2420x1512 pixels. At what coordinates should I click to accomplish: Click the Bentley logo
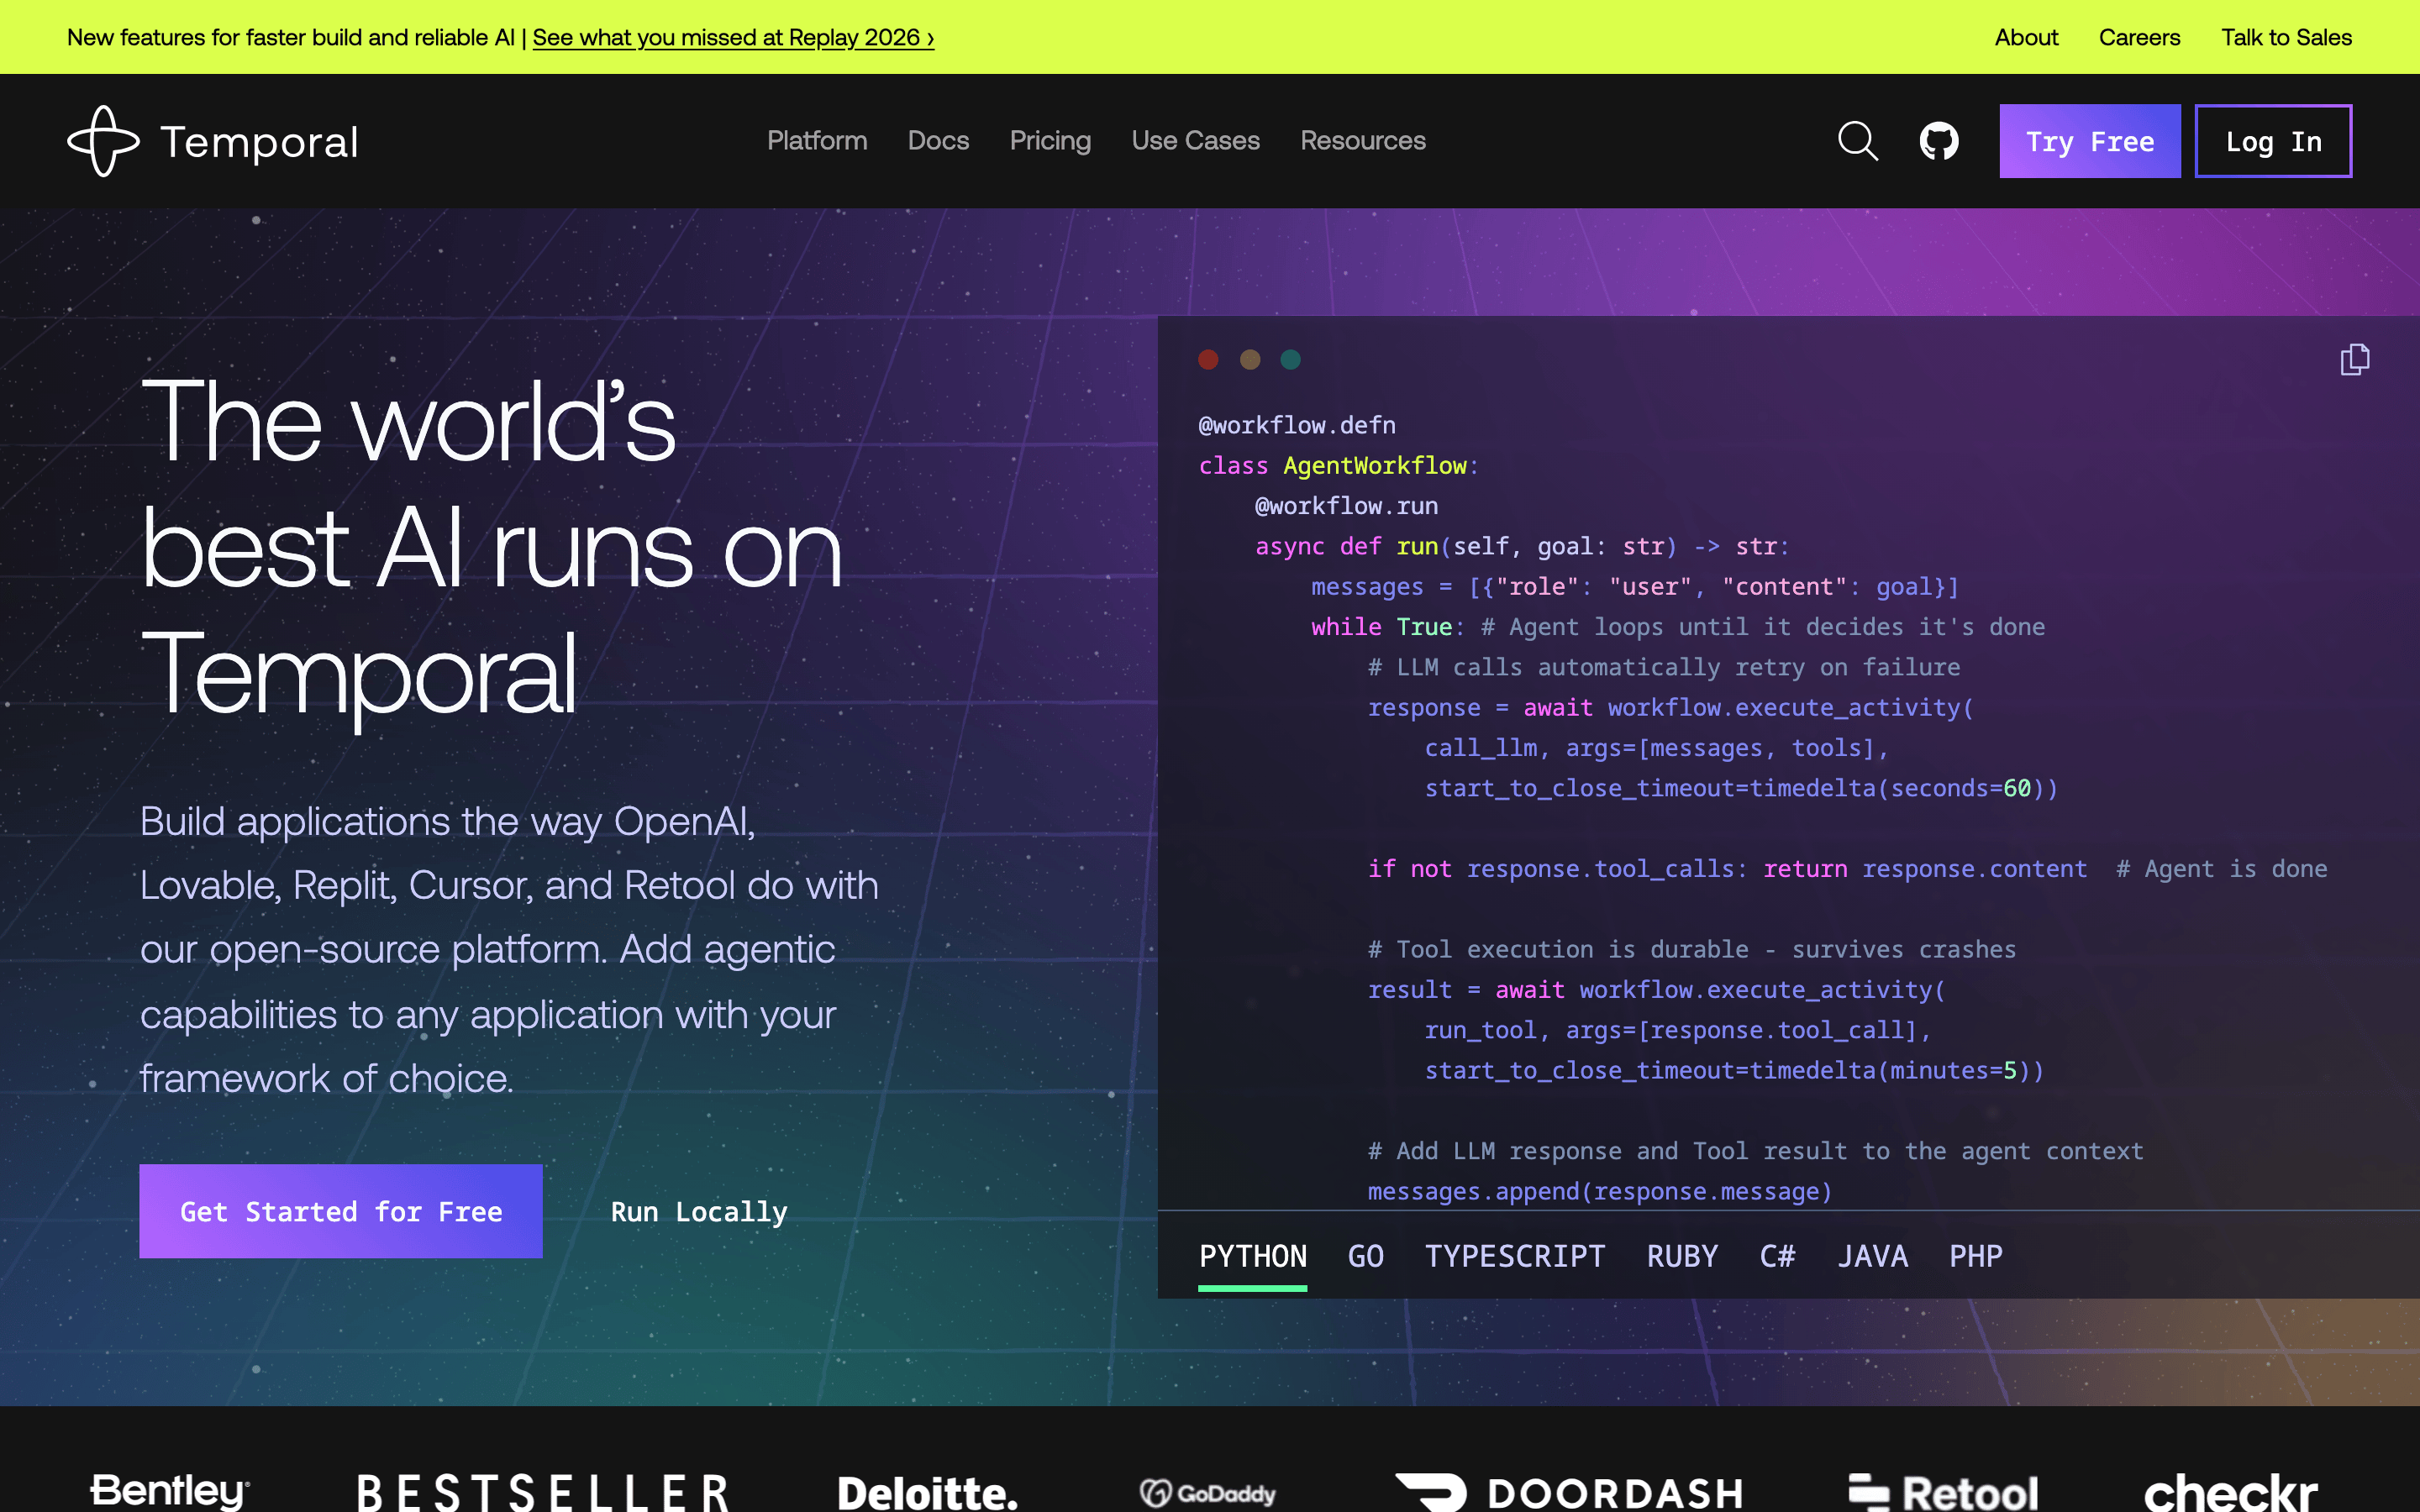tap(170, 1490)
